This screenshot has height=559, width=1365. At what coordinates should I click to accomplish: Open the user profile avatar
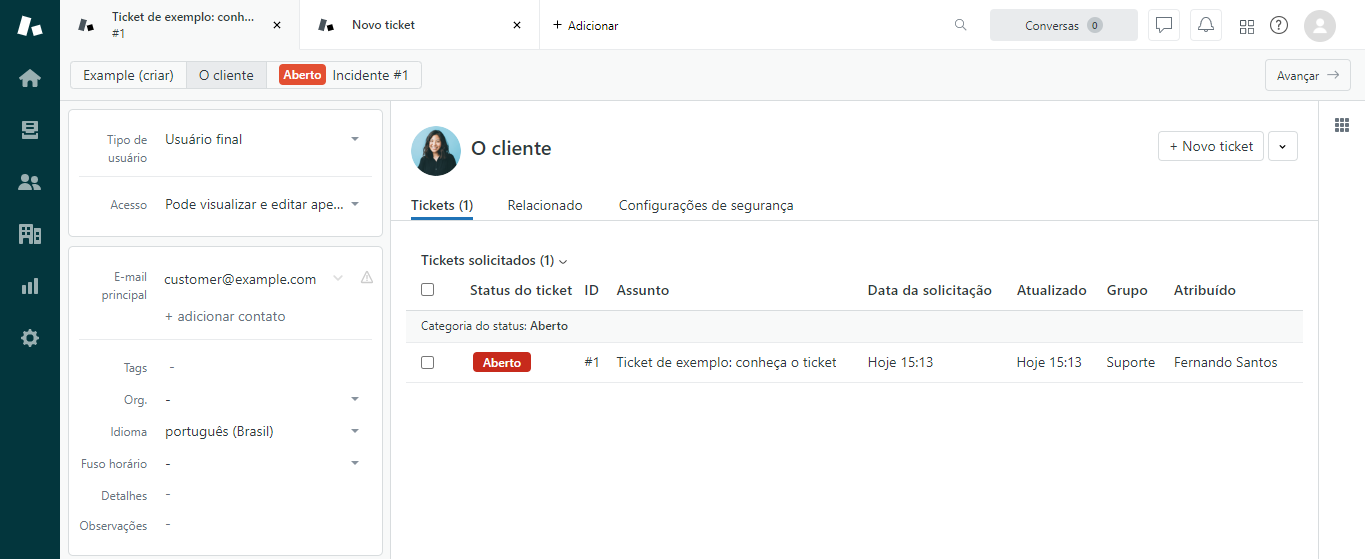tap(1320, 25)
